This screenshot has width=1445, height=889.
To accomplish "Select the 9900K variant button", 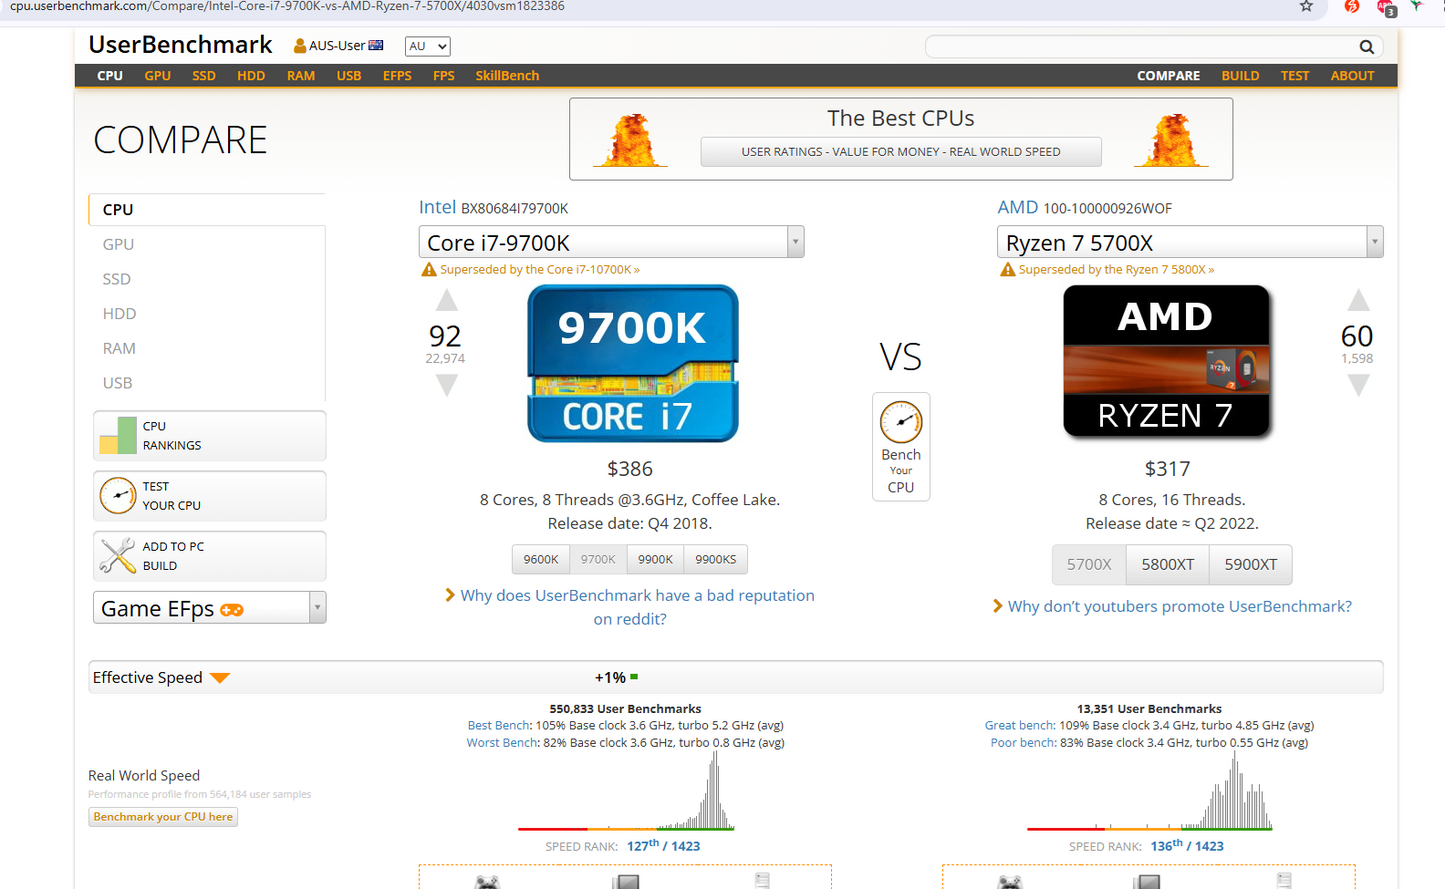I will coord(655,559).
